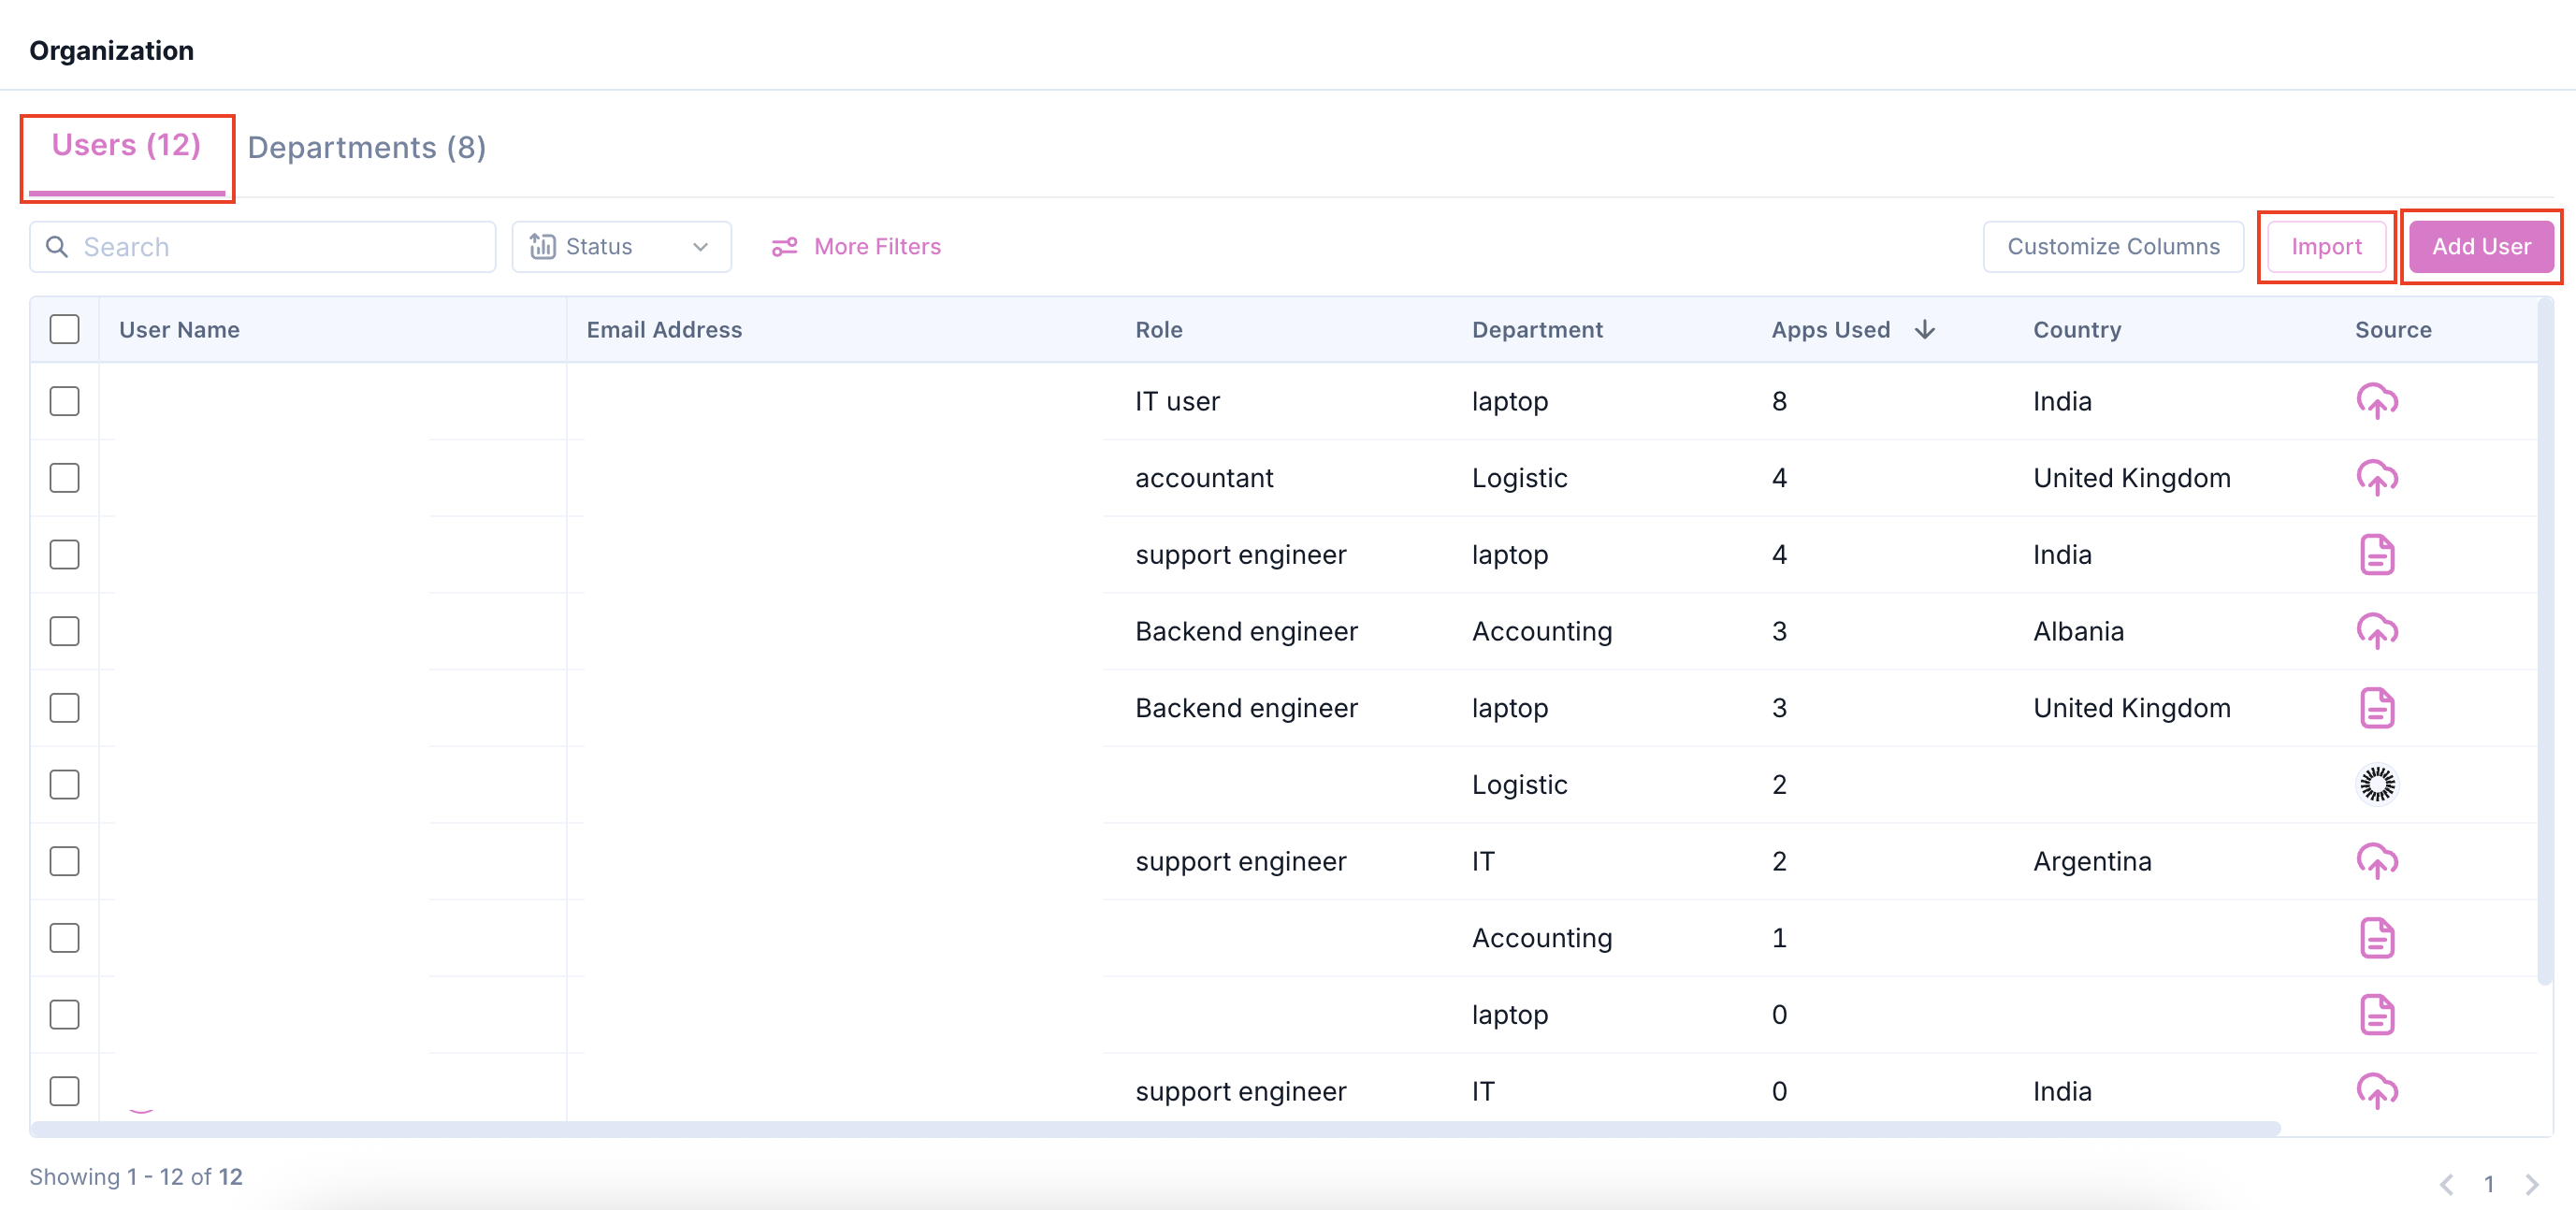
Task: Check the box for the accountant row
Action: point(65,478)
